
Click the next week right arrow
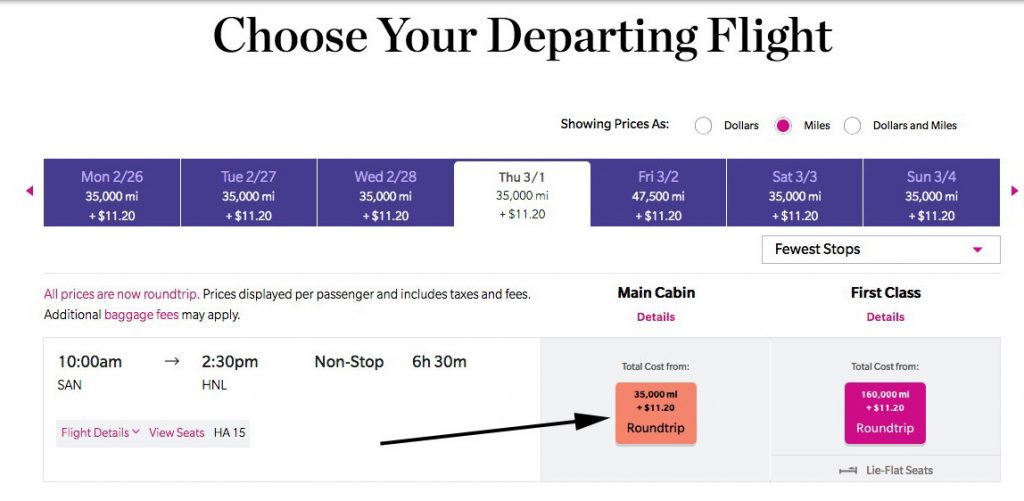pyautogui.click(x=1014, y=191)
